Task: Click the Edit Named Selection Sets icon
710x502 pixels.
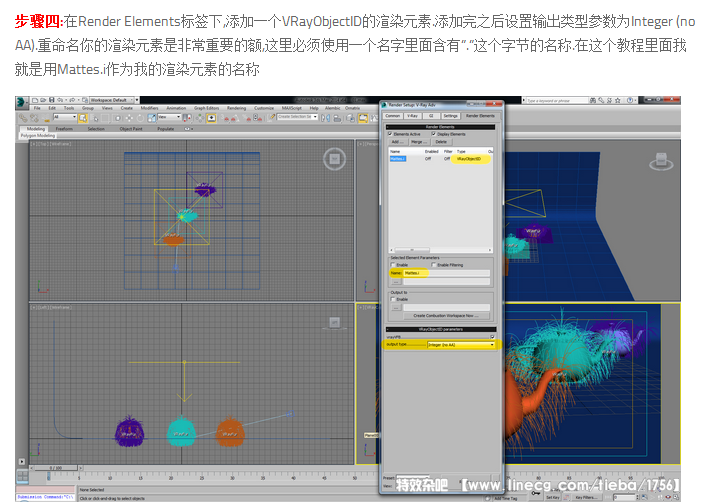Action: coord(271,118)
